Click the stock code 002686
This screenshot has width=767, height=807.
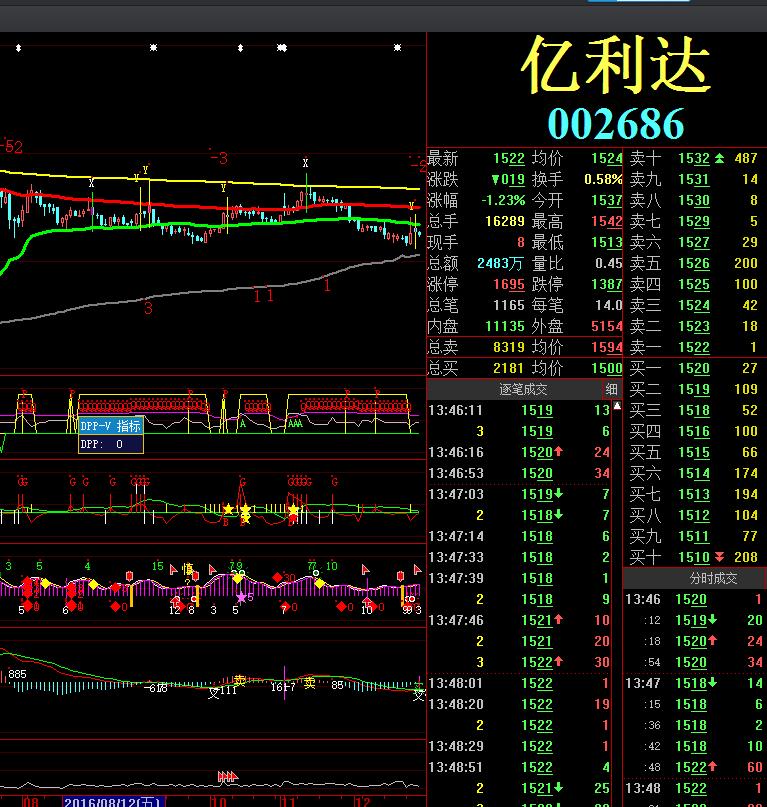click(616, 124)
